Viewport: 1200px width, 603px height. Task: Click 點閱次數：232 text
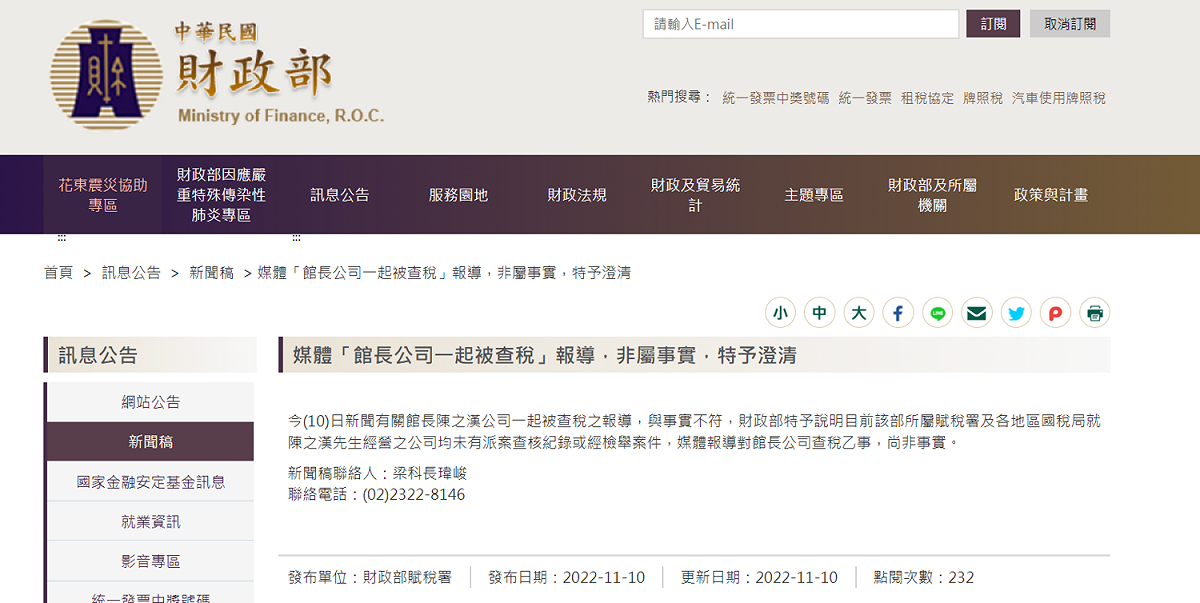pos(923,577)
